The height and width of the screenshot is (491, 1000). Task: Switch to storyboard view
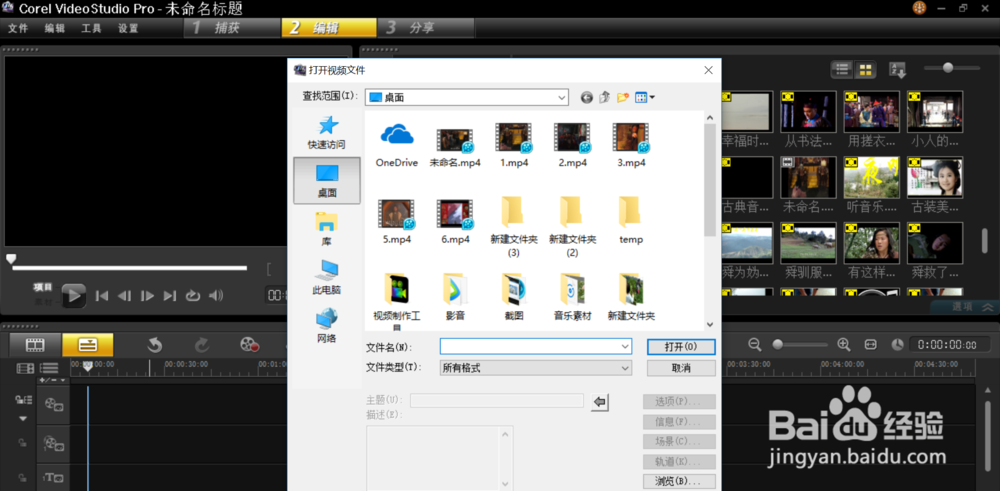point(35,345)
